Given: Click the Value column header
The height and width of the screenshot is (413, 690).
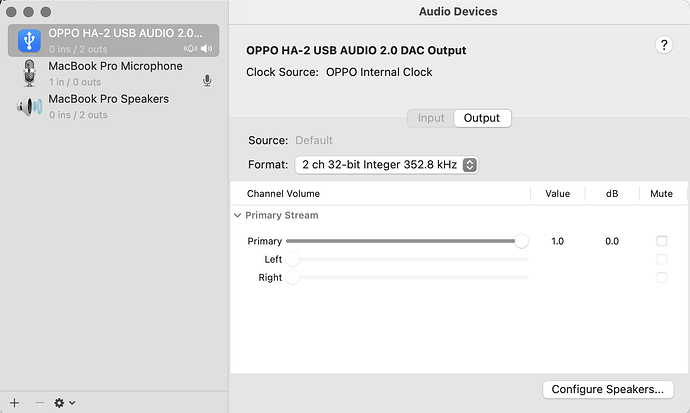Looking at the screenshot, I should (x=558, y=194).
